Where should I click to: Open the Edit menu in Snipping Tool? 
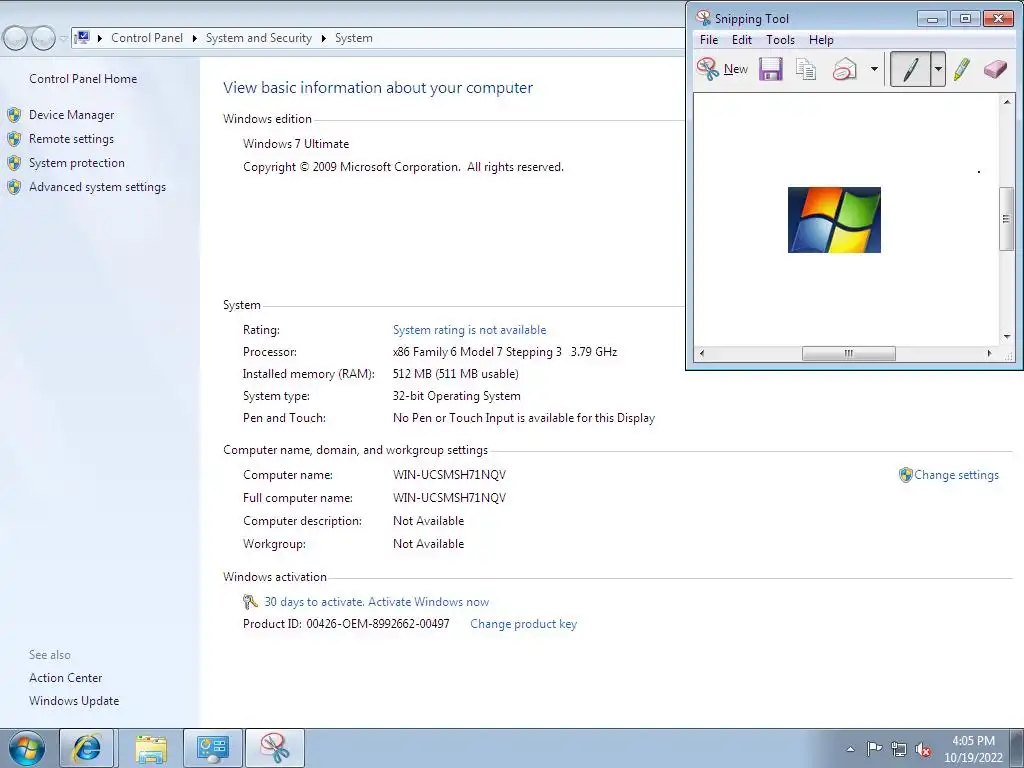pyautogui.click(x=741, y=40)
